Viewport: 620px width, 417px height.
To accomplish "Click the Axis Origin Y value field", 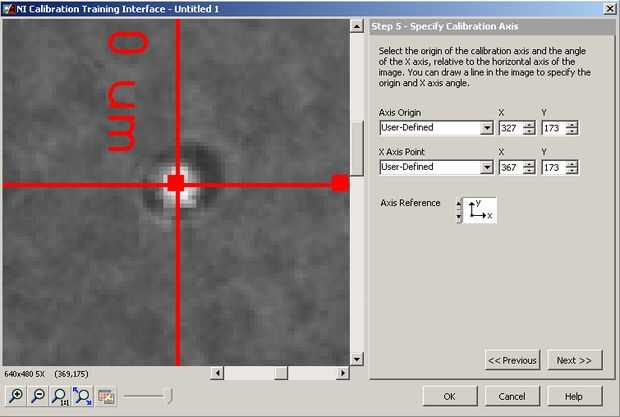I will pos(553,128).
